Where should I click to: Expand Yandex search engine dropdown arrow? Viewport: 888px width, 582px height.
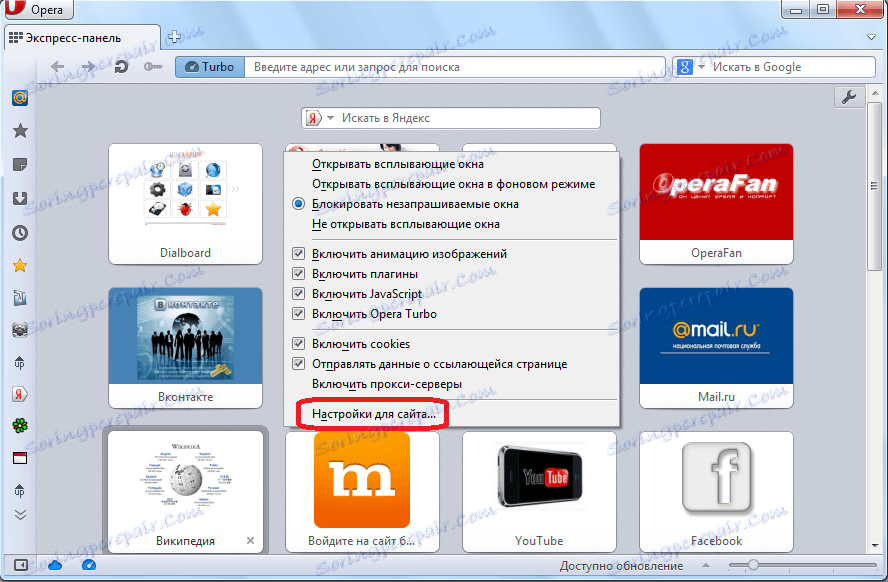[331, 118]
